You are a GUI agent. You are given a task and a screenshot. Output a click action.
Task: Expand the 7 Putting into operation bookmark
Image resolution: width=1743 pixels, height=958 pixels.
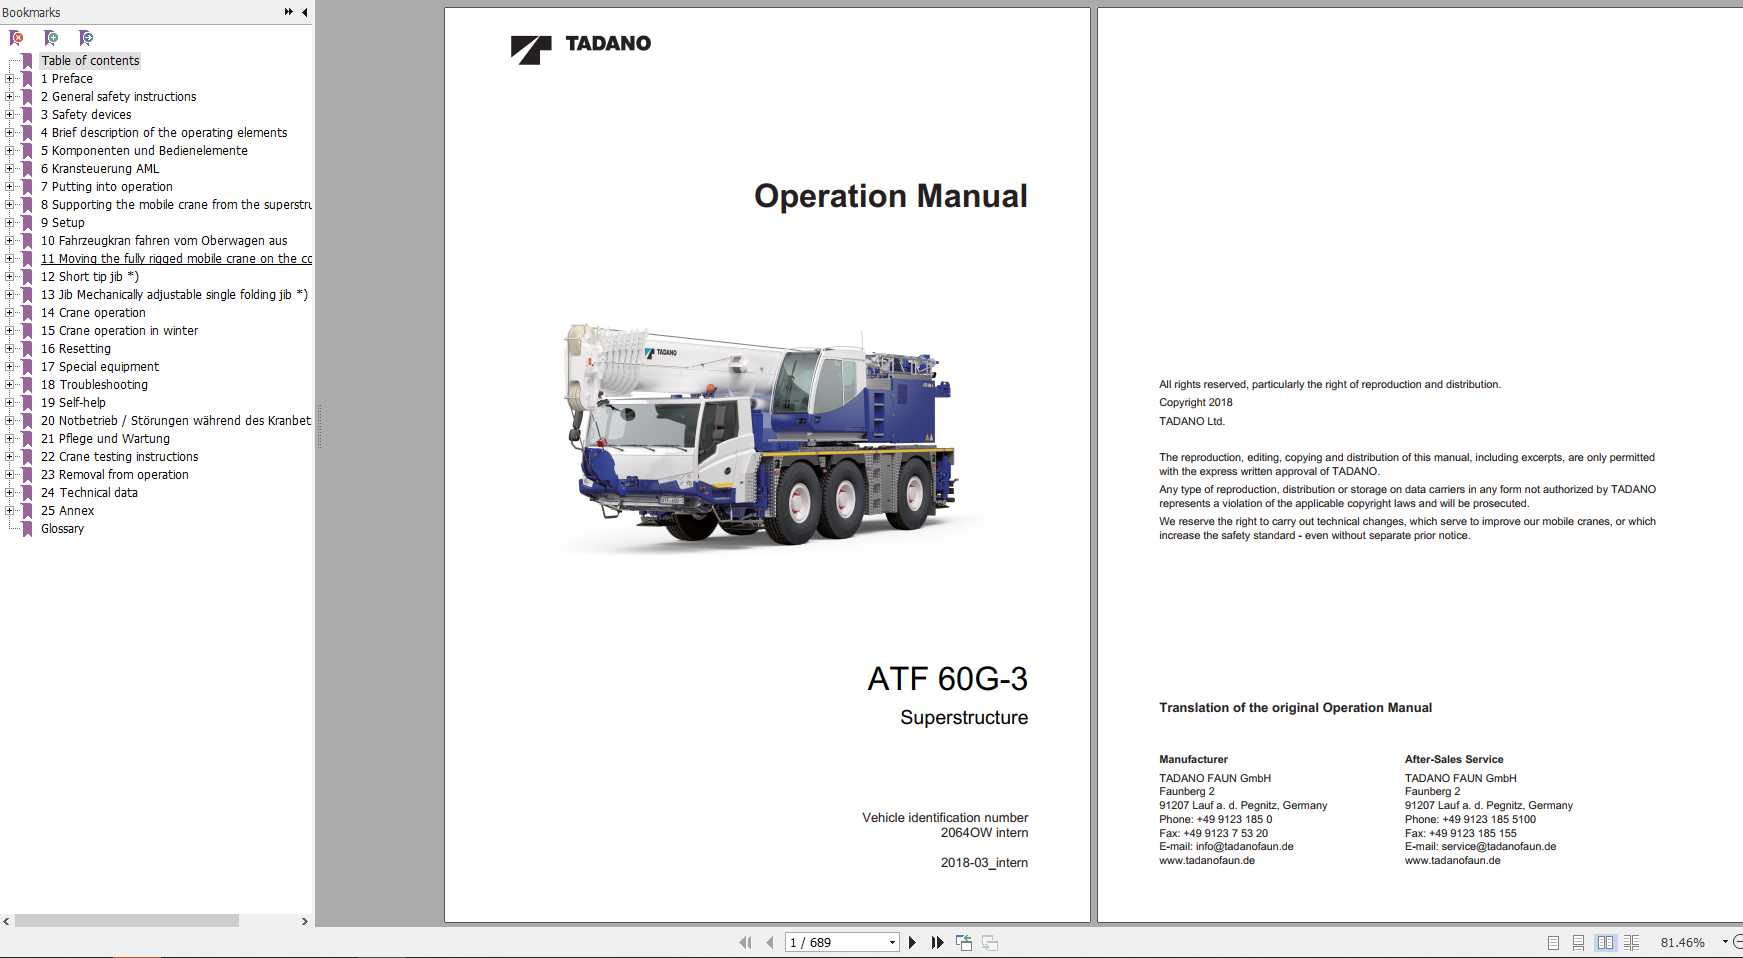(10, 186)
